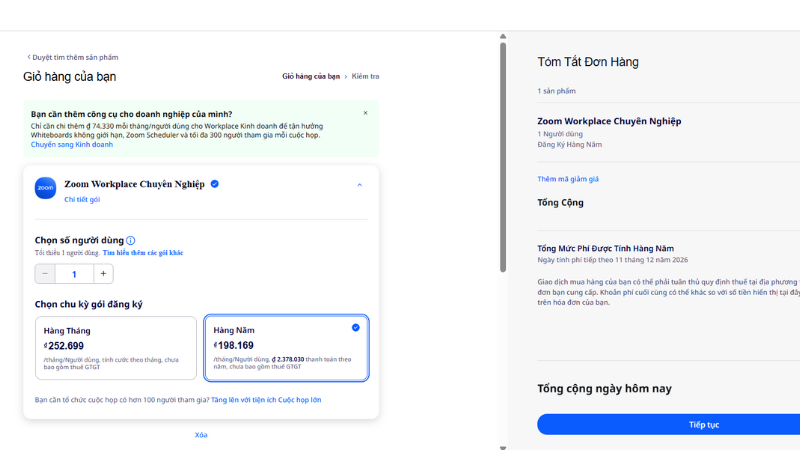The height and width of the screenshot is (450, 800).
Task: Click the Tóm Tắt Đơn Hàng heading
Action: click(588, 62)
